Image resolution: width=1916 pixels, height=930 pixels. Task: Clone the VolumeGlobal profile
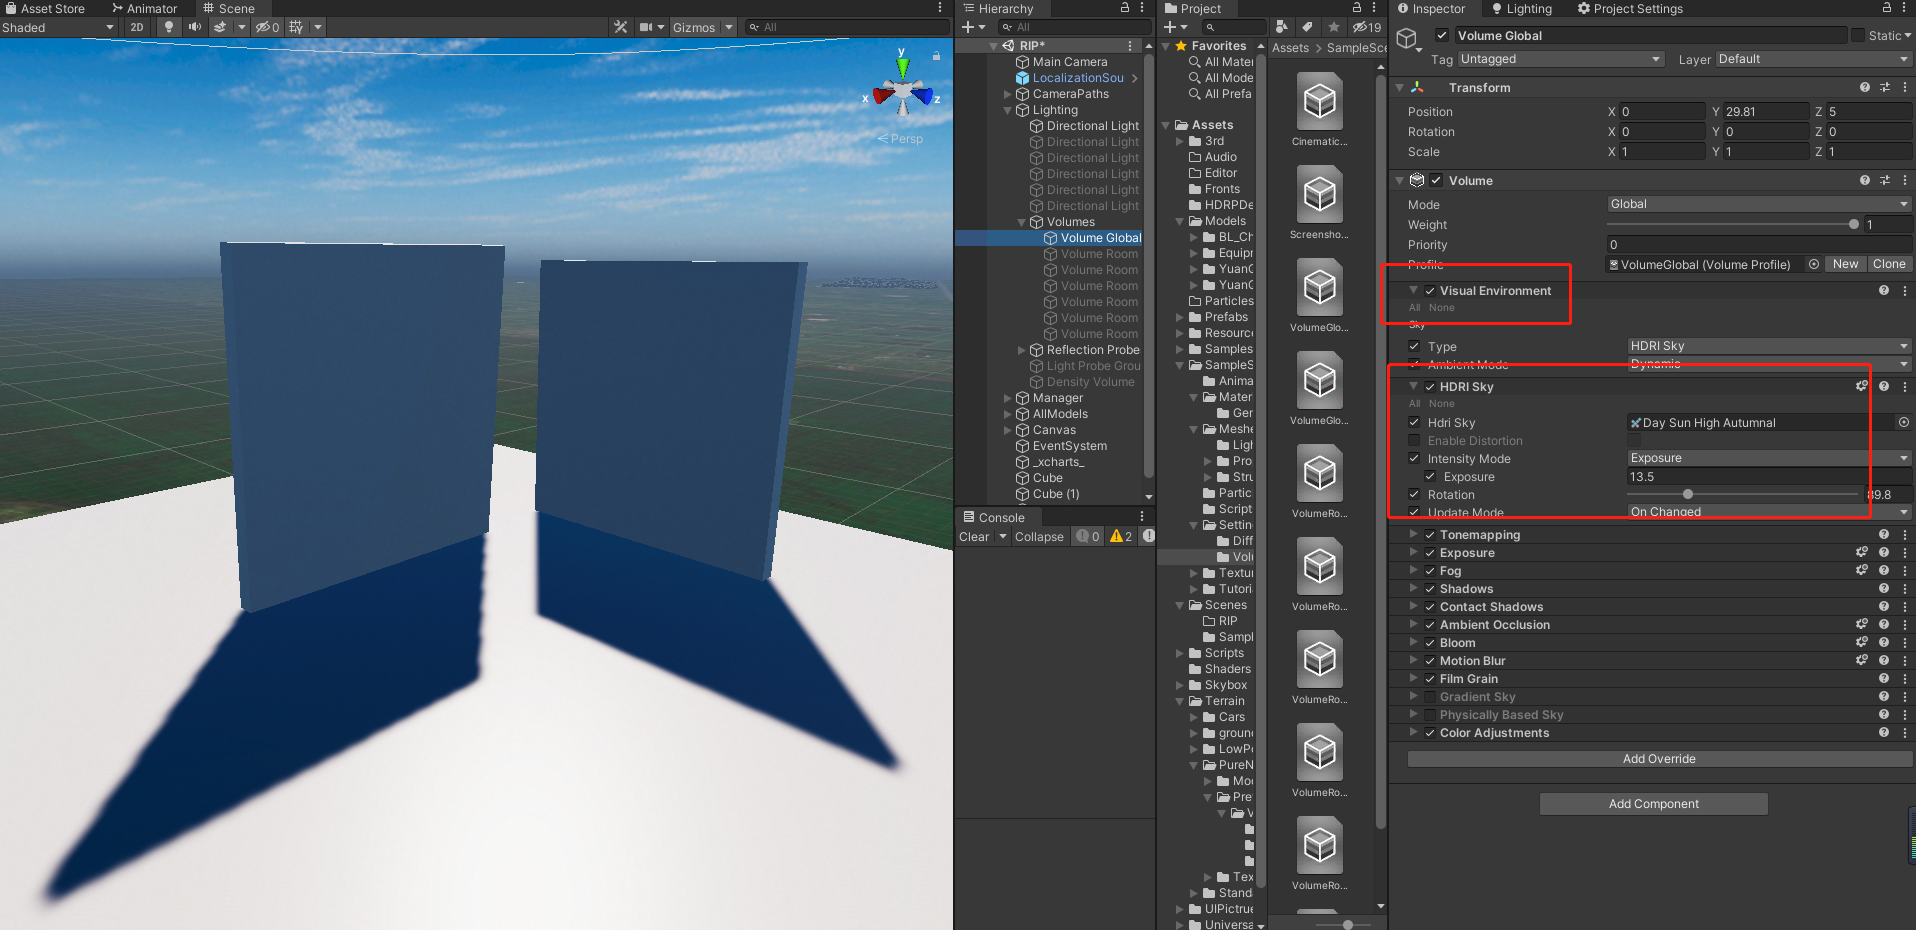coord(1888,263)
